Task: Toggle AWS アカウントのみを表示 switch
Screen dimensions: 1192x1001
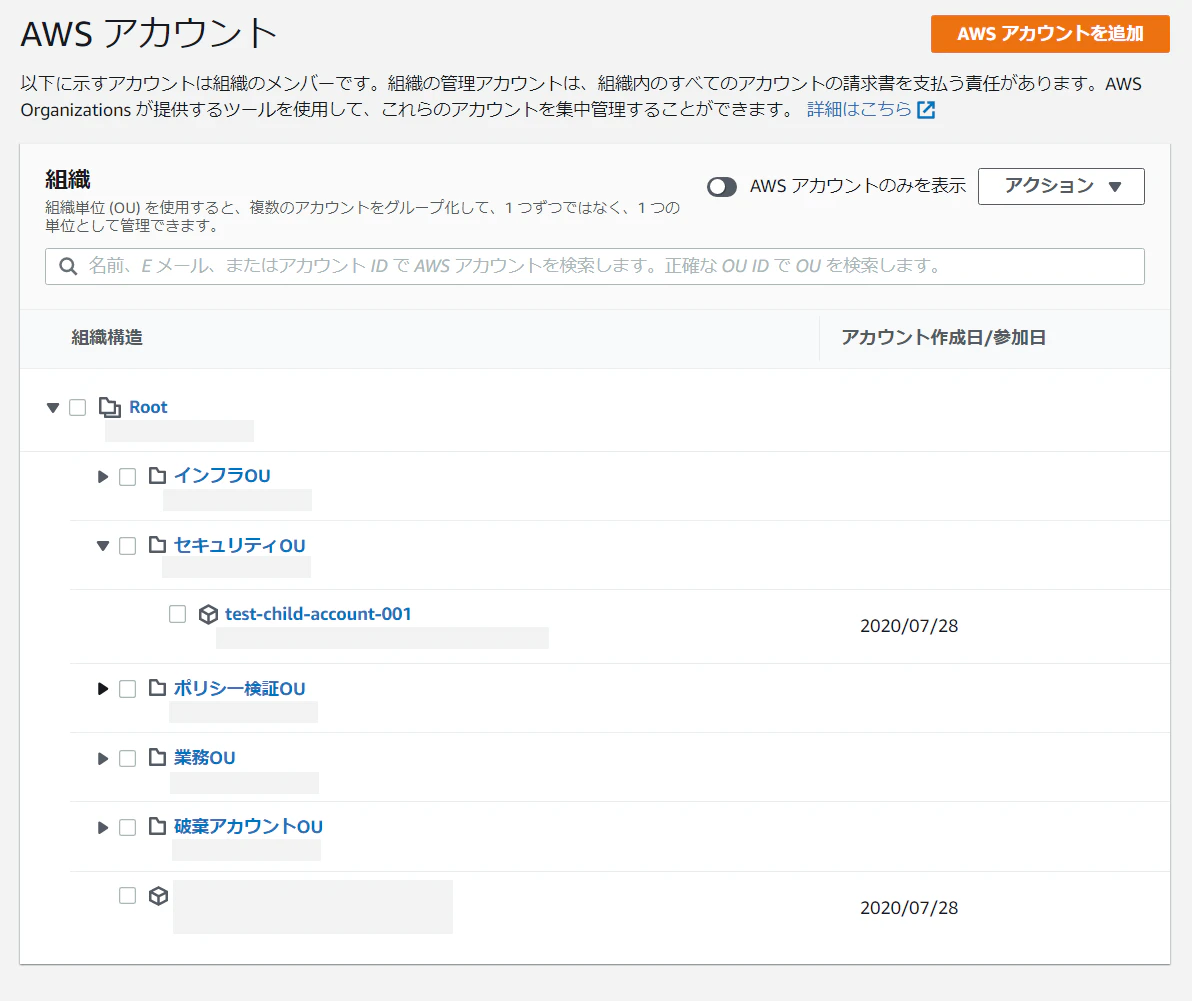Action: (721, 186)
